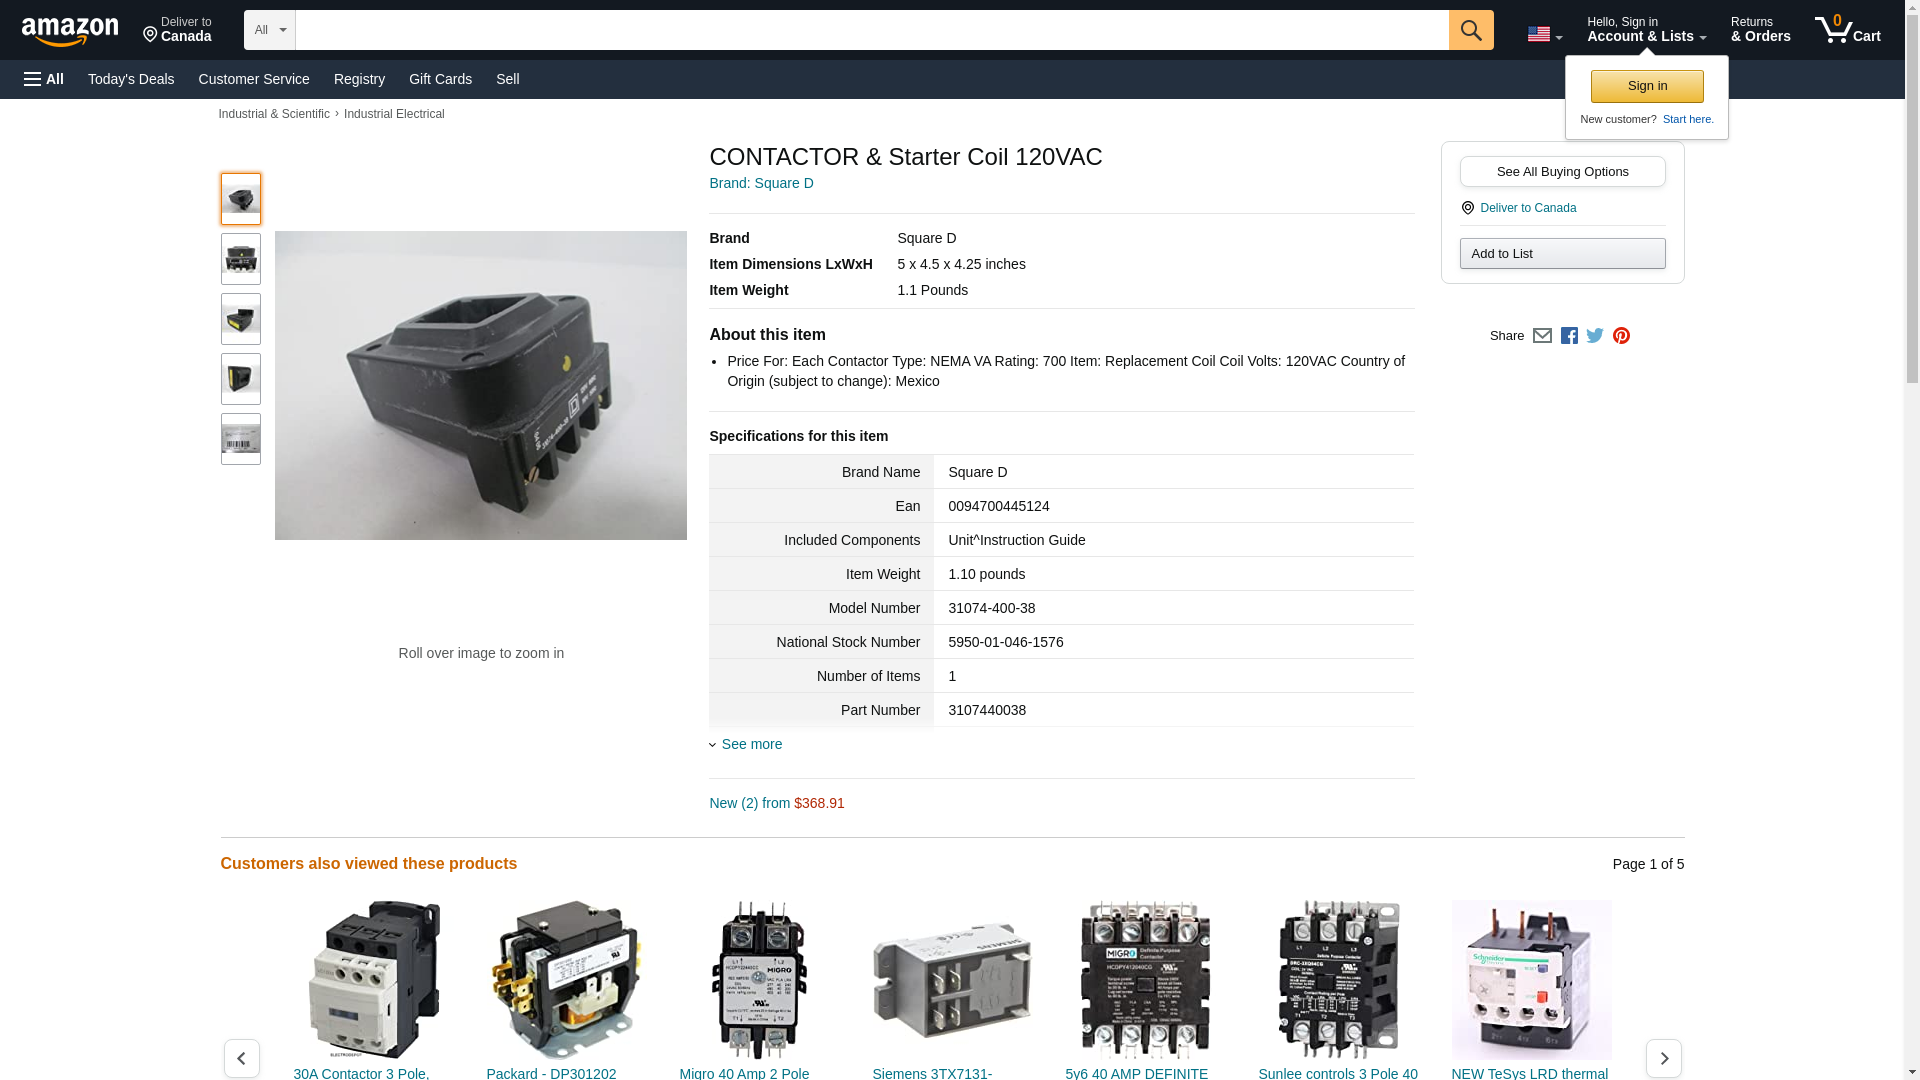Share product on Facebook
Screen dimensions: 1920x1080
[1569, 336]
